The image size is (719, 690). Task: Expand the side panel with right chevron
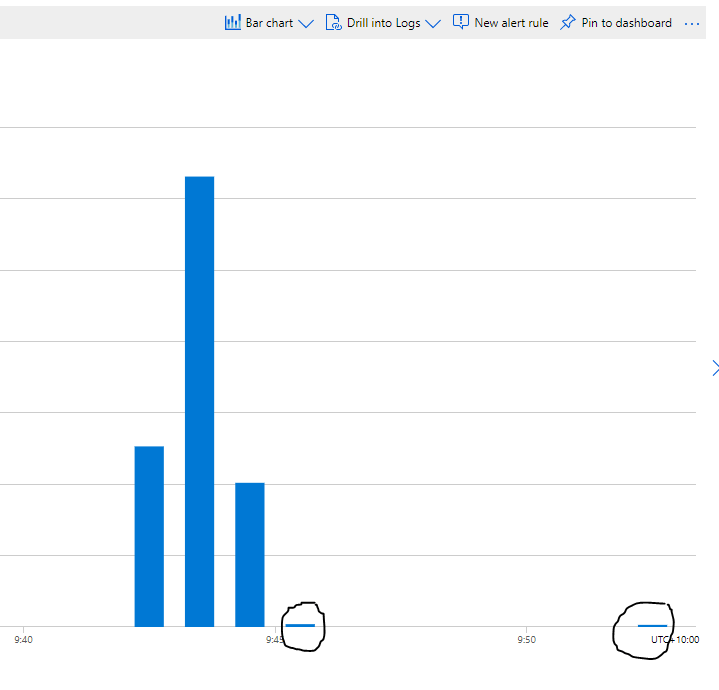click(x=714, y=368)
